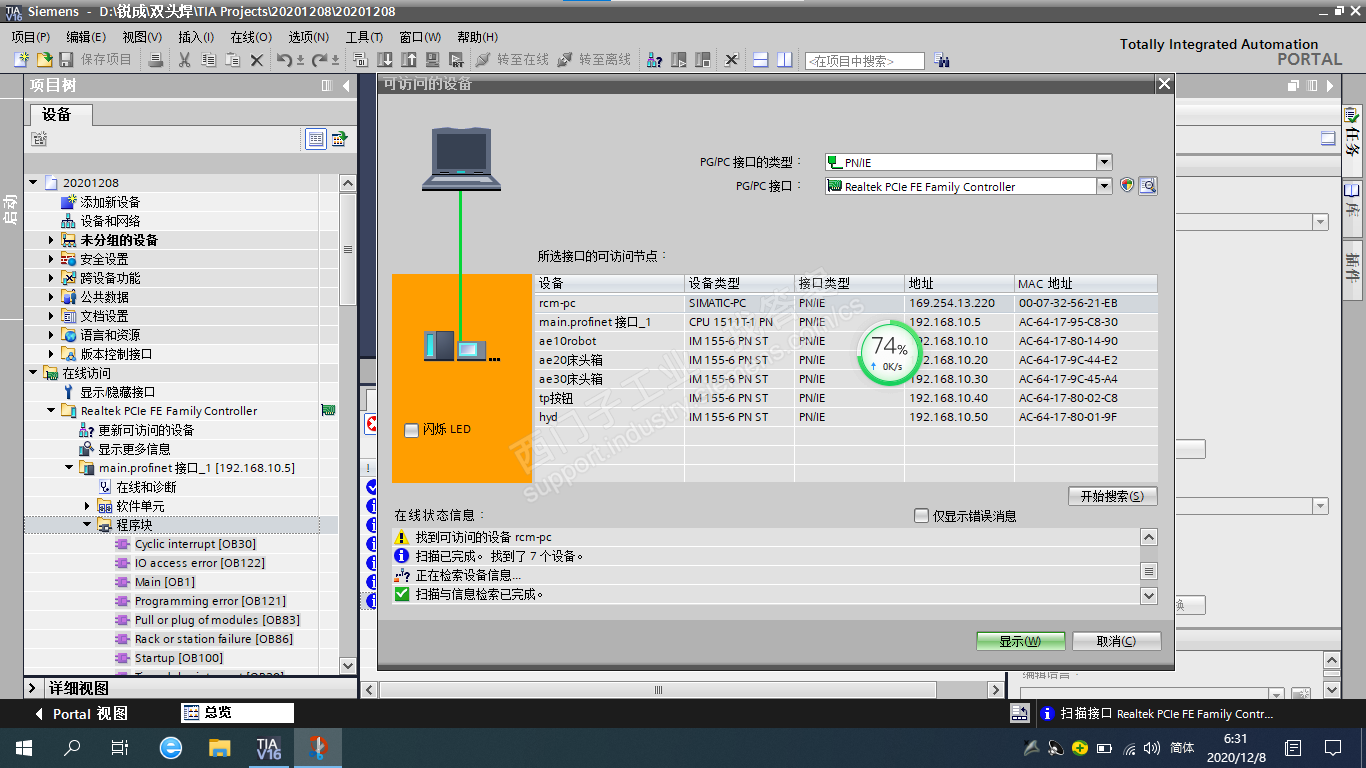This screenshot has width=1366, height=768.
Task: Toggle the project tree overview table icon
Action: pos(316,139)
